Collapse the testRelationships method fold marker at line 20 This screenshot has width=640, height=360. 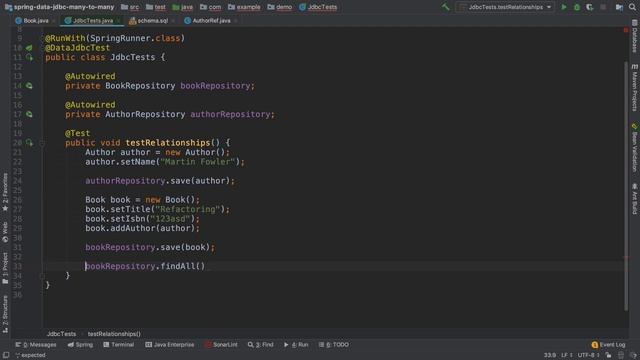tap(42, 143)
